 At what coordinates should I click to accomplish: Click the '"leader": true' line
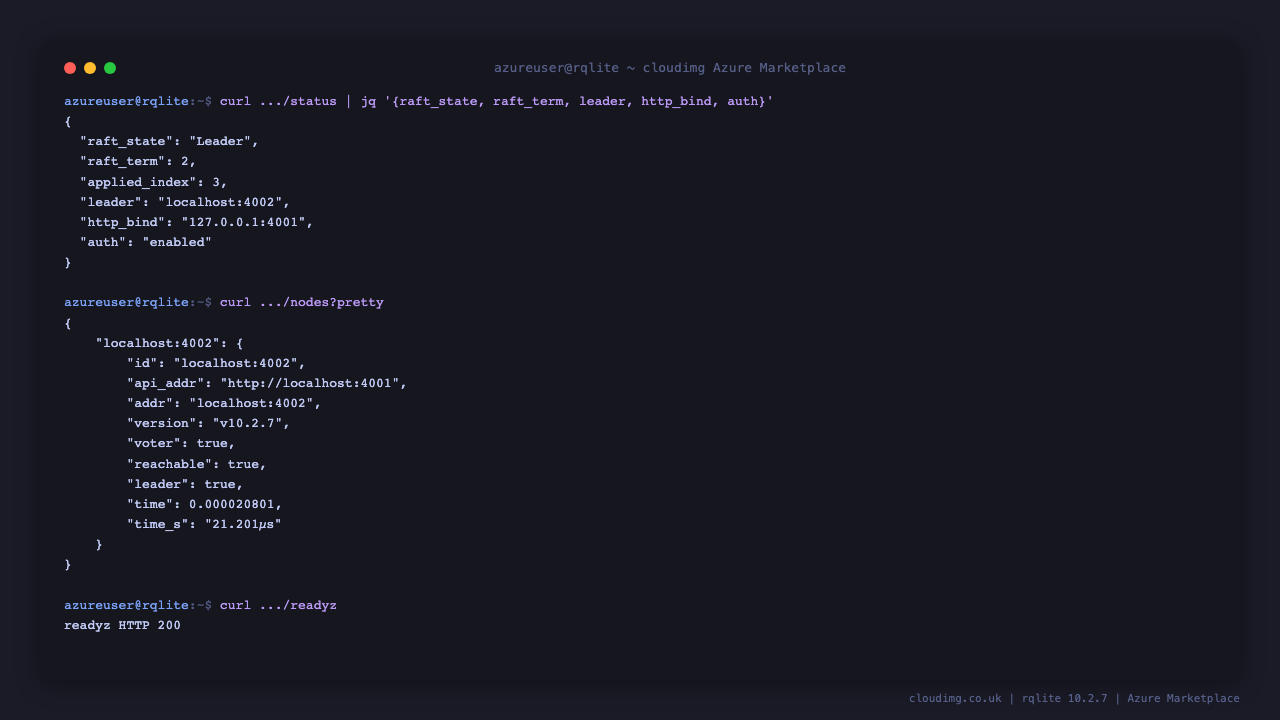[x=185, y=484]
